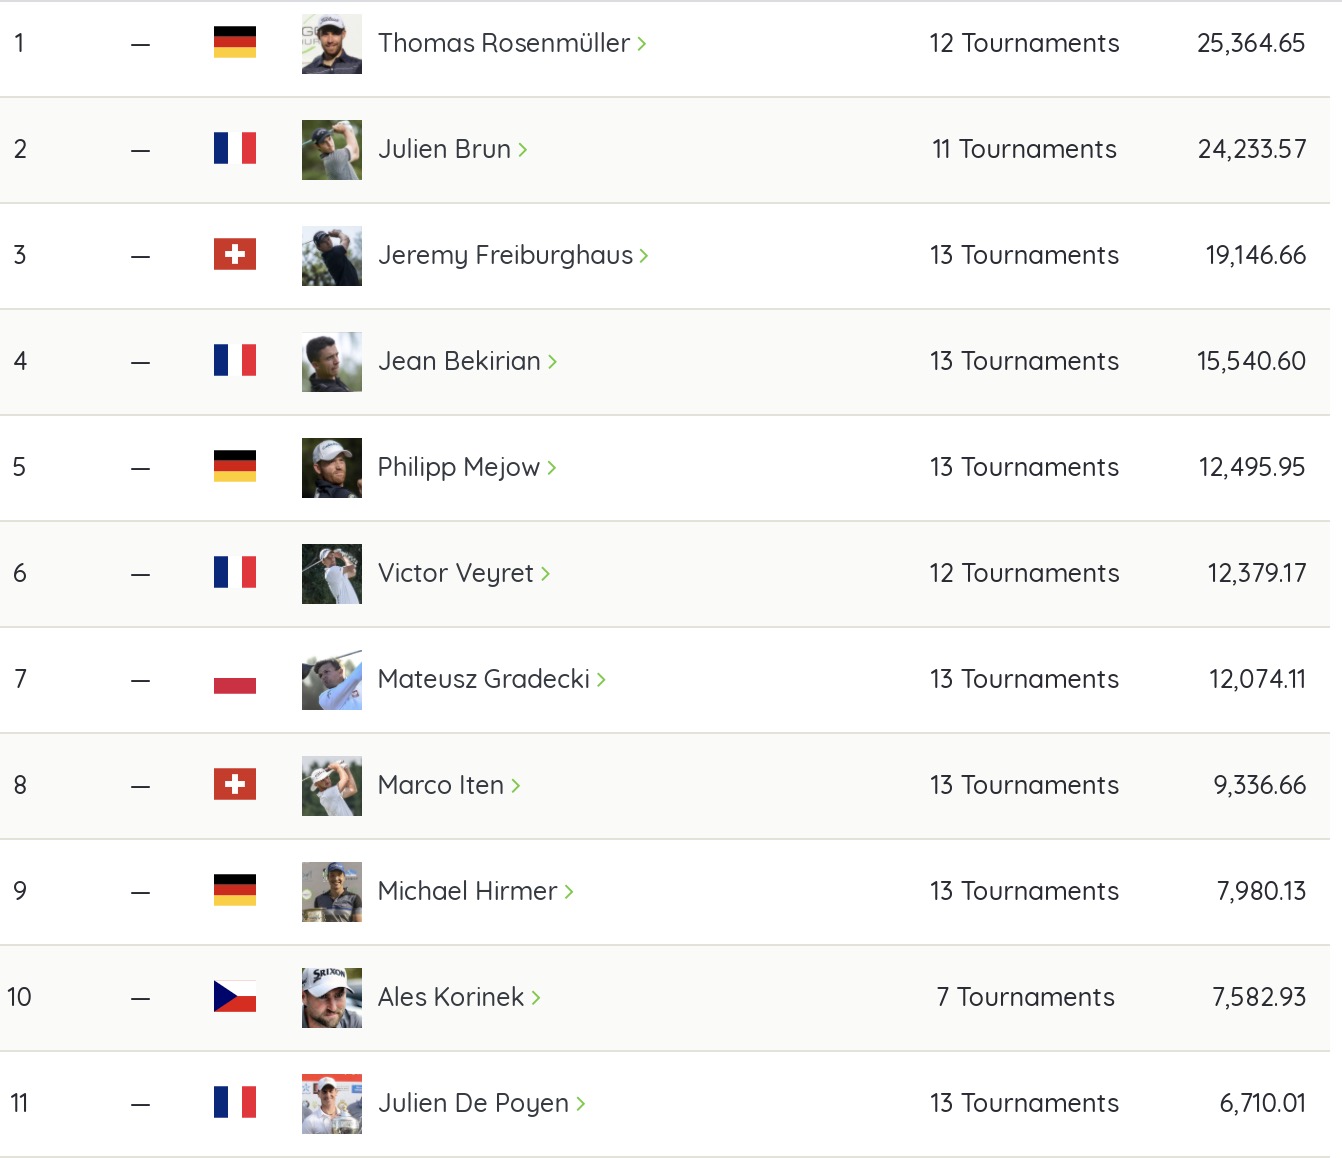Click the Swiss flag beside Marco Iten
Image resolution: width=1342 pixels, height=1158 pixels.
(235, 784)
